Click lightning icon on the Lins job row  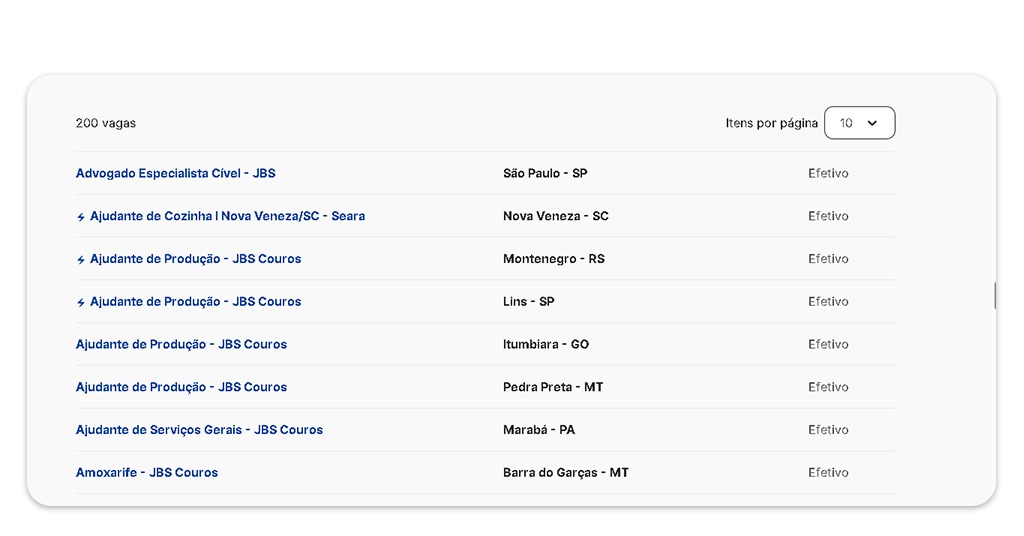click(81, 302)
